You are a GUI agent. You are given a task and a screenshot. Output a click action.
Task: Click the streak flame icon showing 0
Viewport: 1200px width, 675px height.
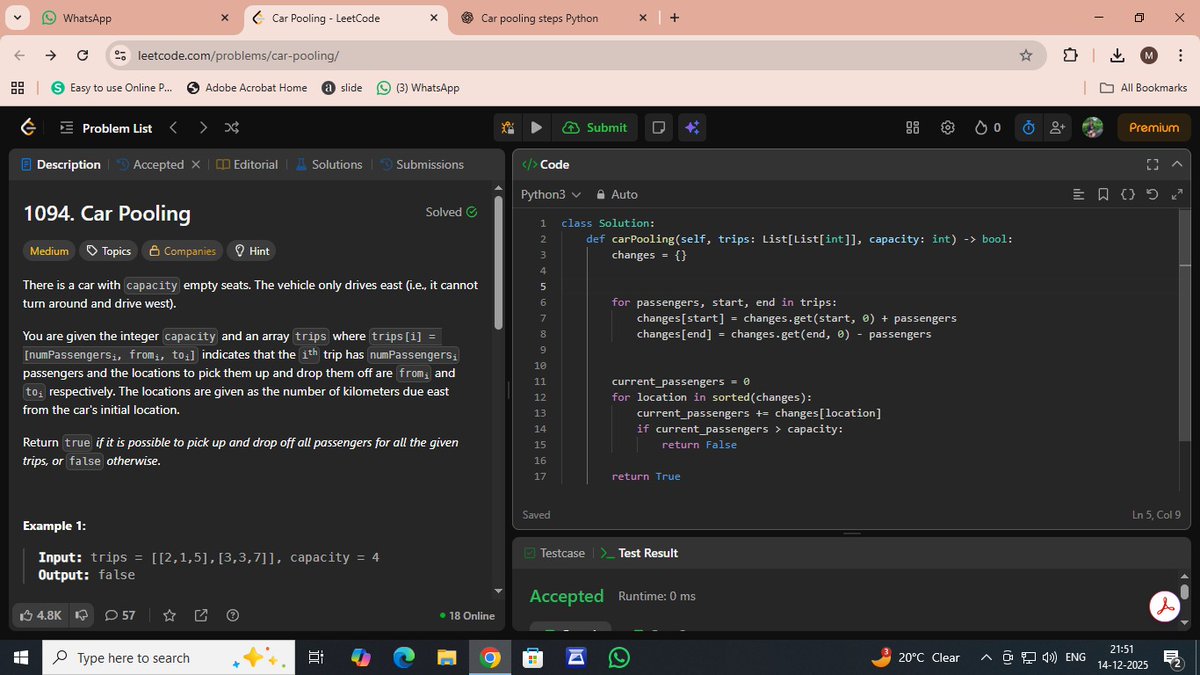tap(987, 127)
